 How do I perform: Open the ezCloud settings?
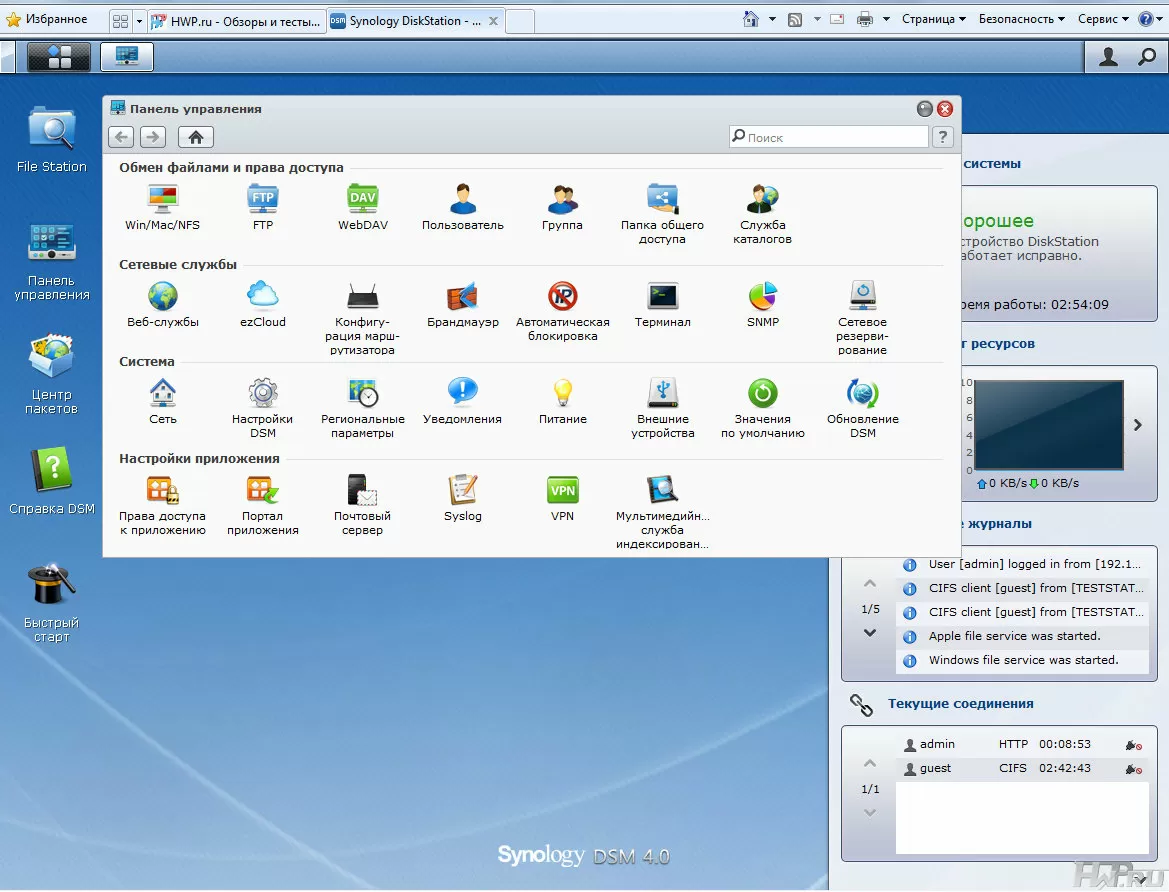click(x=262, y=304)
